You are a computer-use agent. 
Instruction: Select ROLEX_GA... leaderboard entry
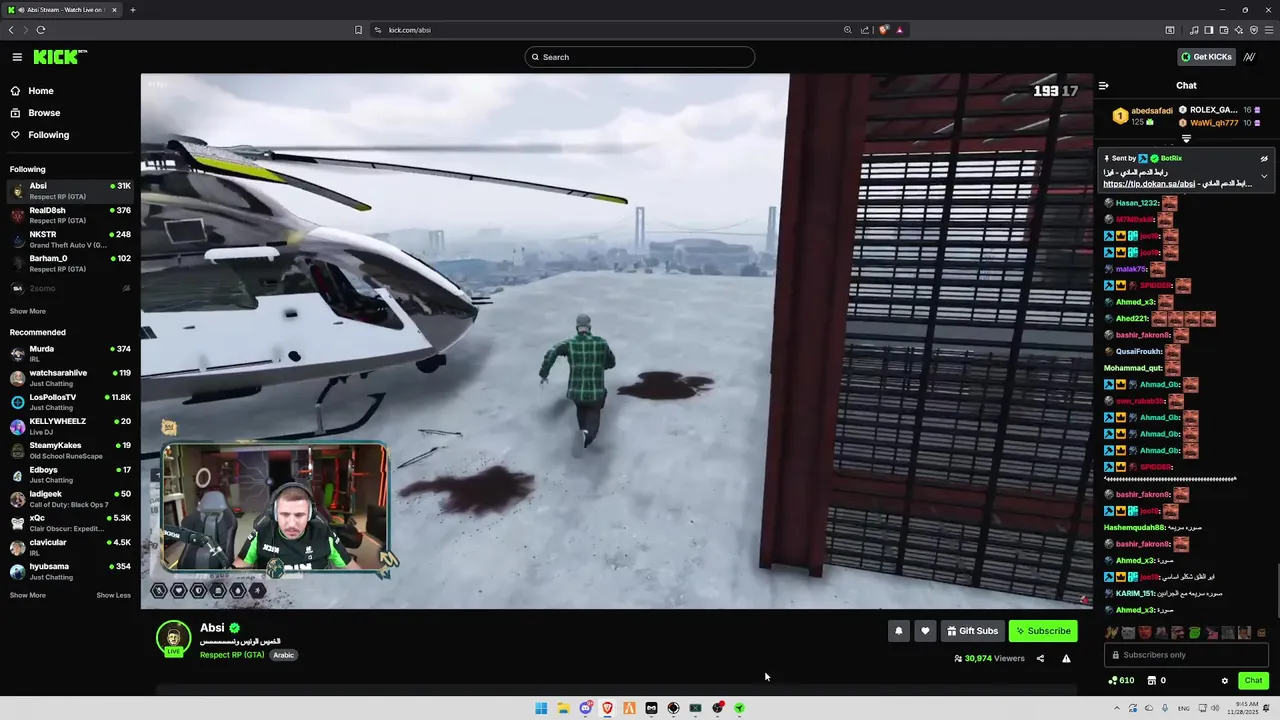[1220, 110]
